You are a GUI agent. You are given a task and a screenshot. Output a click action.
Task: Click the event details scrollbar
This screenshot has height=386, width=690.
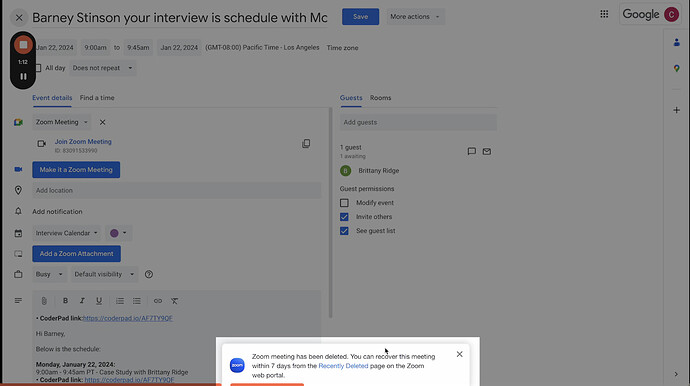330,213
